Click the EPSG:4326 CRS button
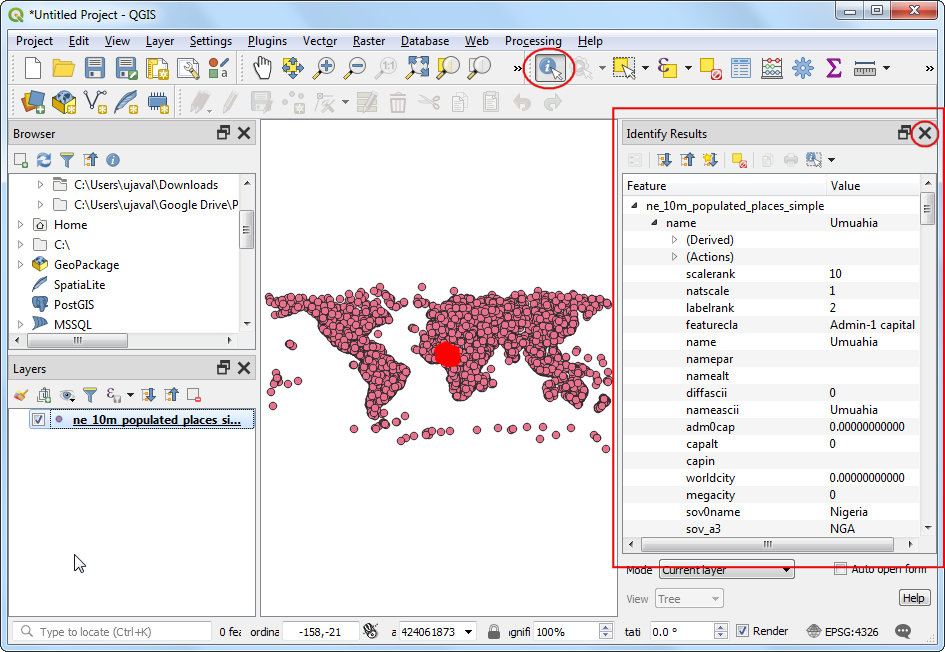This screenshot has width=945, height=652. pos(844,632)
